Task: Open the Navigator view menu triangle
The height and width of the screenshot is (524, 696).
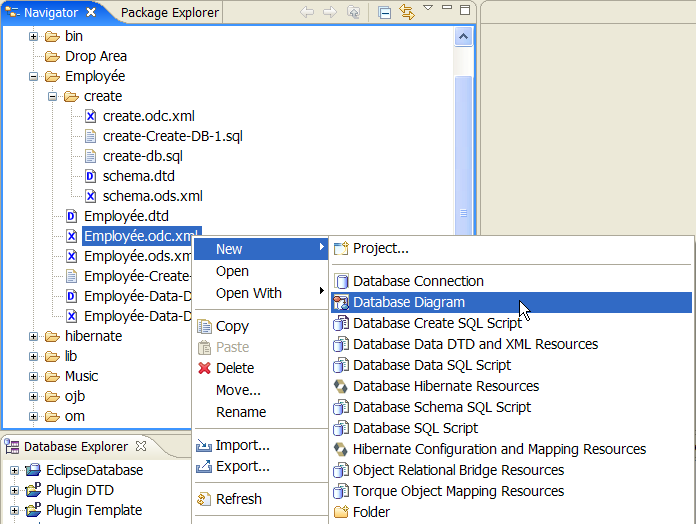Action: 428,8
